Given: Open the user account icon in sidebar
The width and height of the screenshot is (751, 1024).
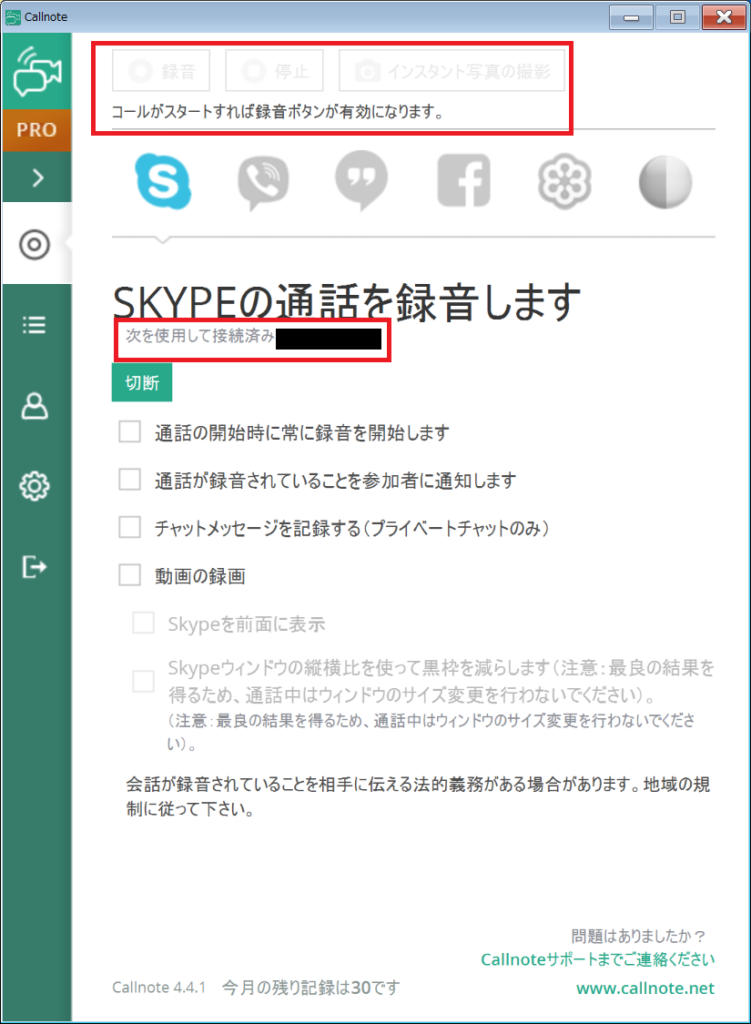Looking at the screenshot, I should [x=35, y=406].
